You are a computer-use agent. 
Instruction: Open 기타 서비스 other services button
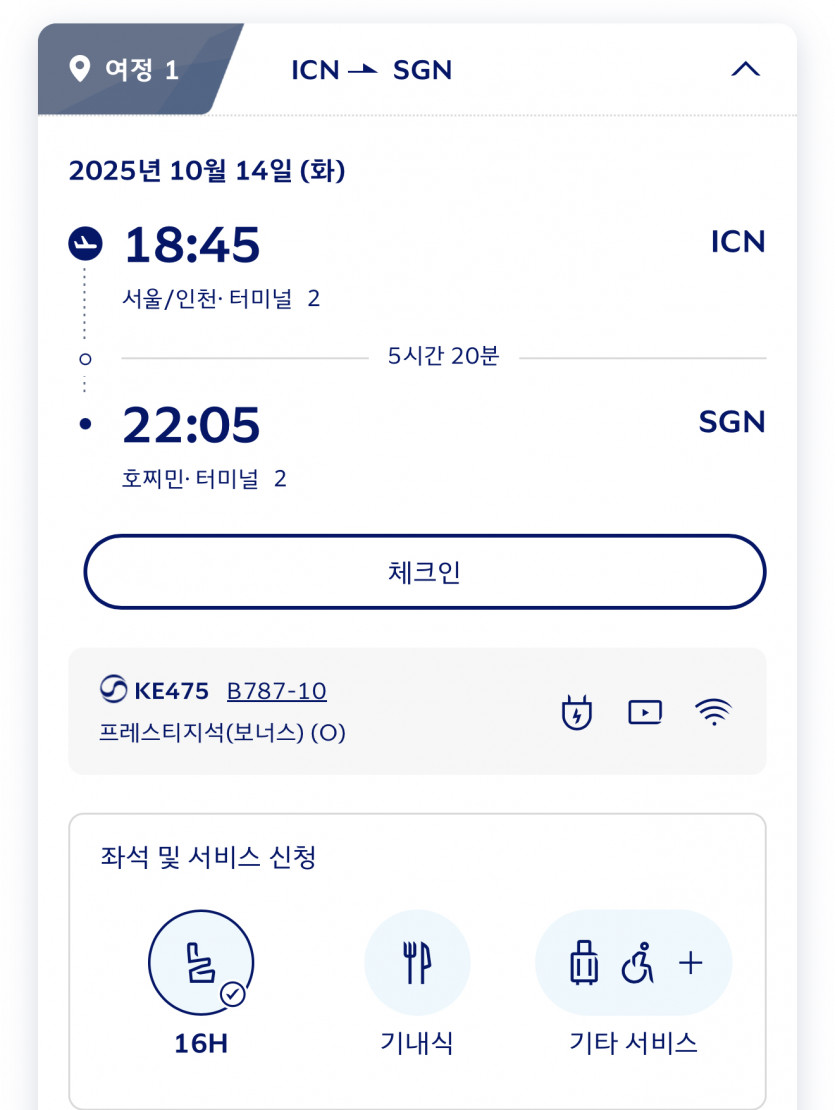click(x=634, y=963)
